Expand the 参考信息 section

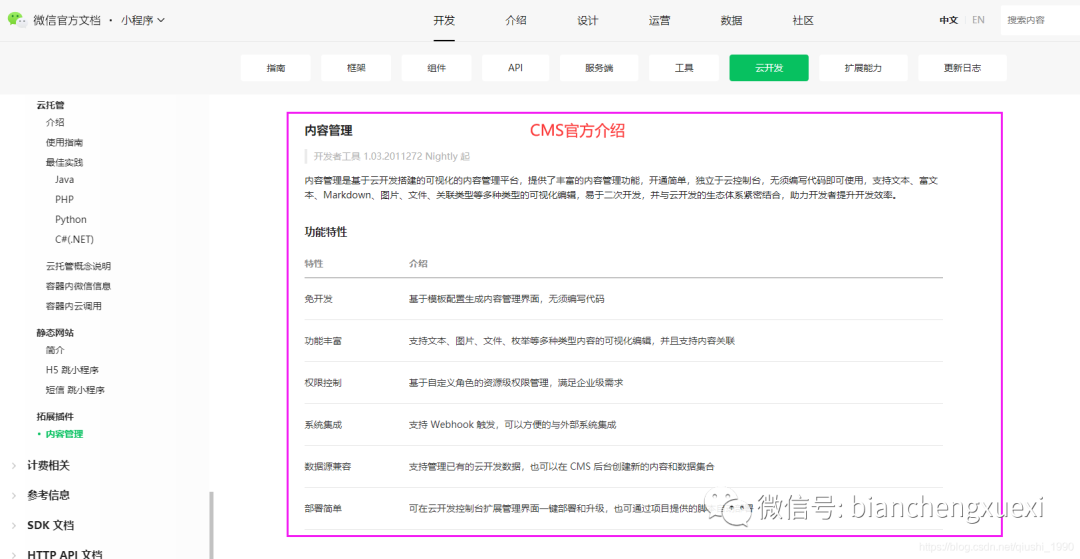[48, 496]
